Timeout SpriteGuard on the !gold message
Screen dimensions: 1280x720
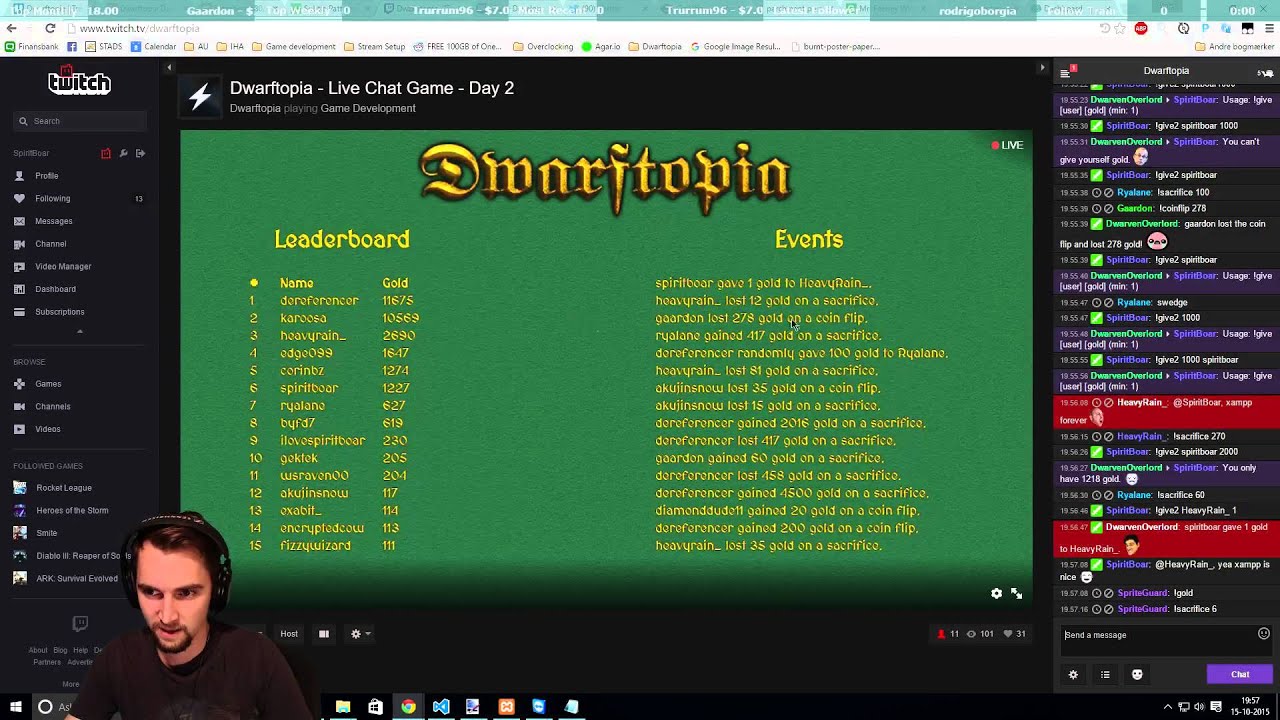(x=1097, y=593)
